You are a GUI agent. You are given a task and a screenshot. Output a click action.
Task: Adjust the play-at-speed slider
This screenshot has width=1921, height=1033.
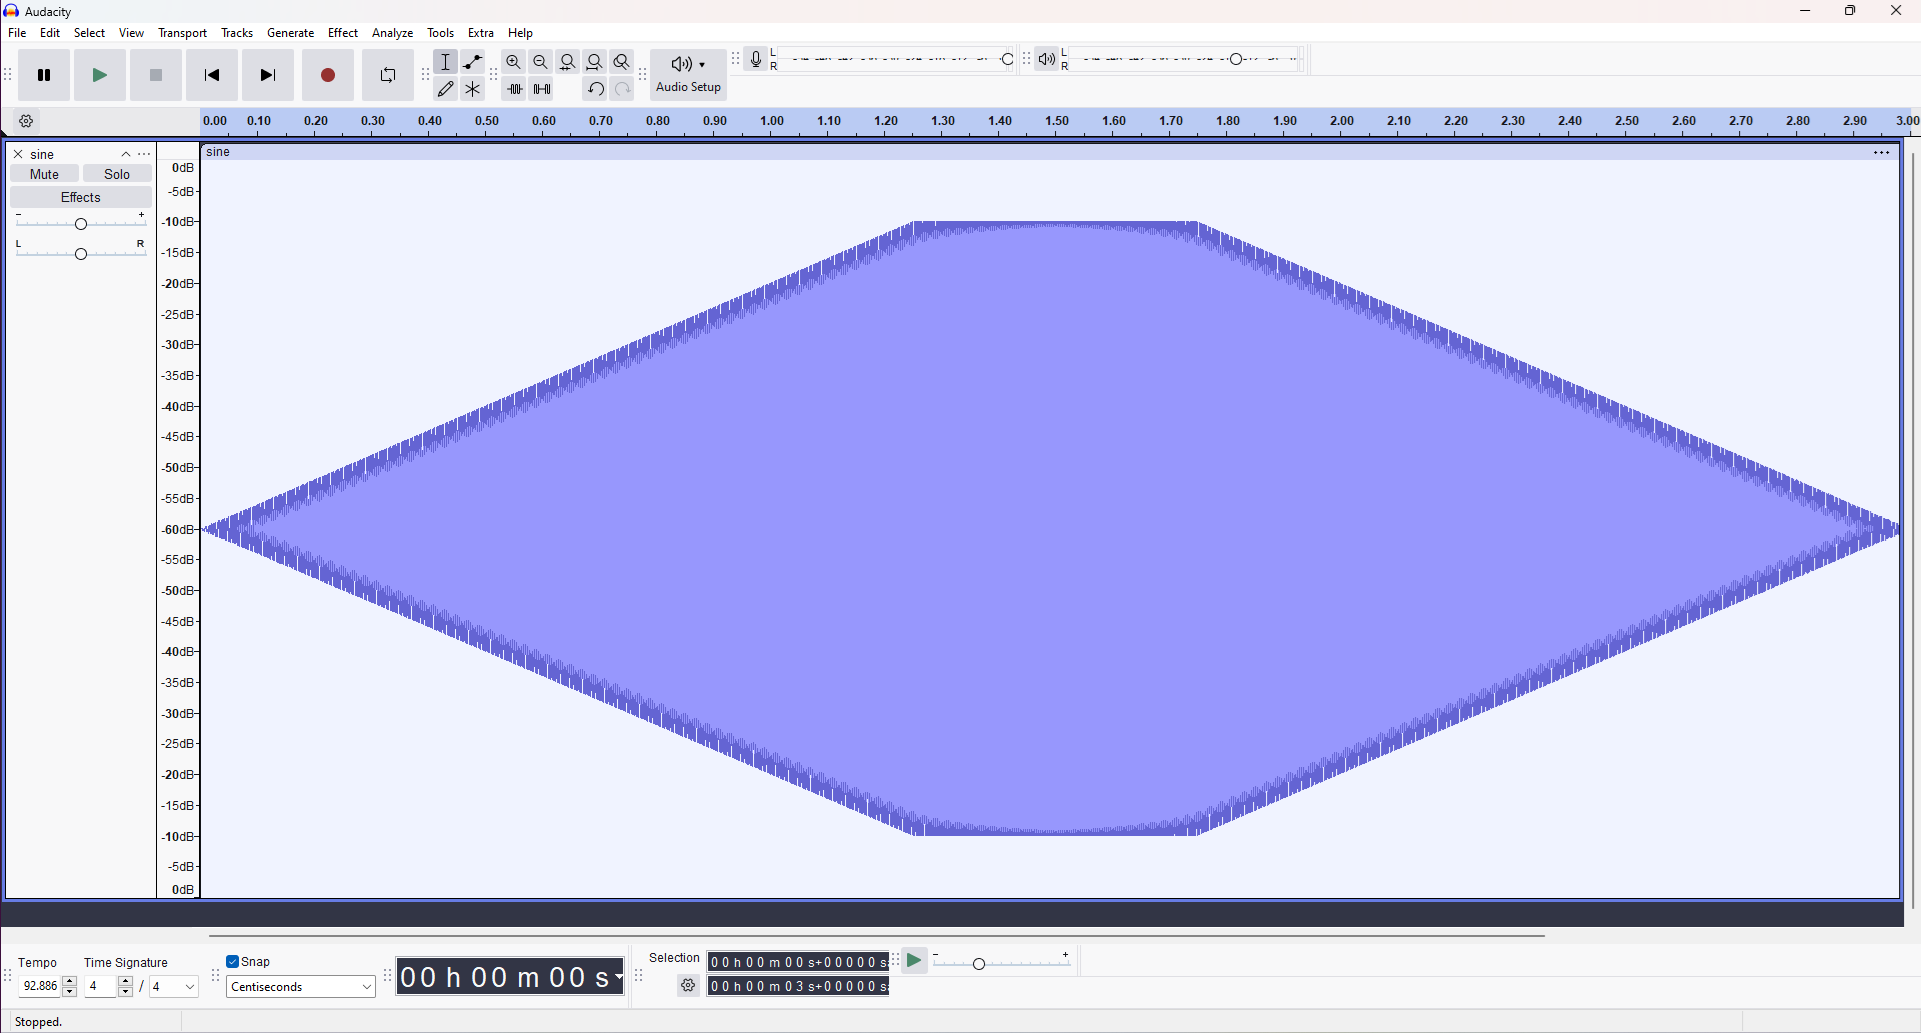[979, 963]
